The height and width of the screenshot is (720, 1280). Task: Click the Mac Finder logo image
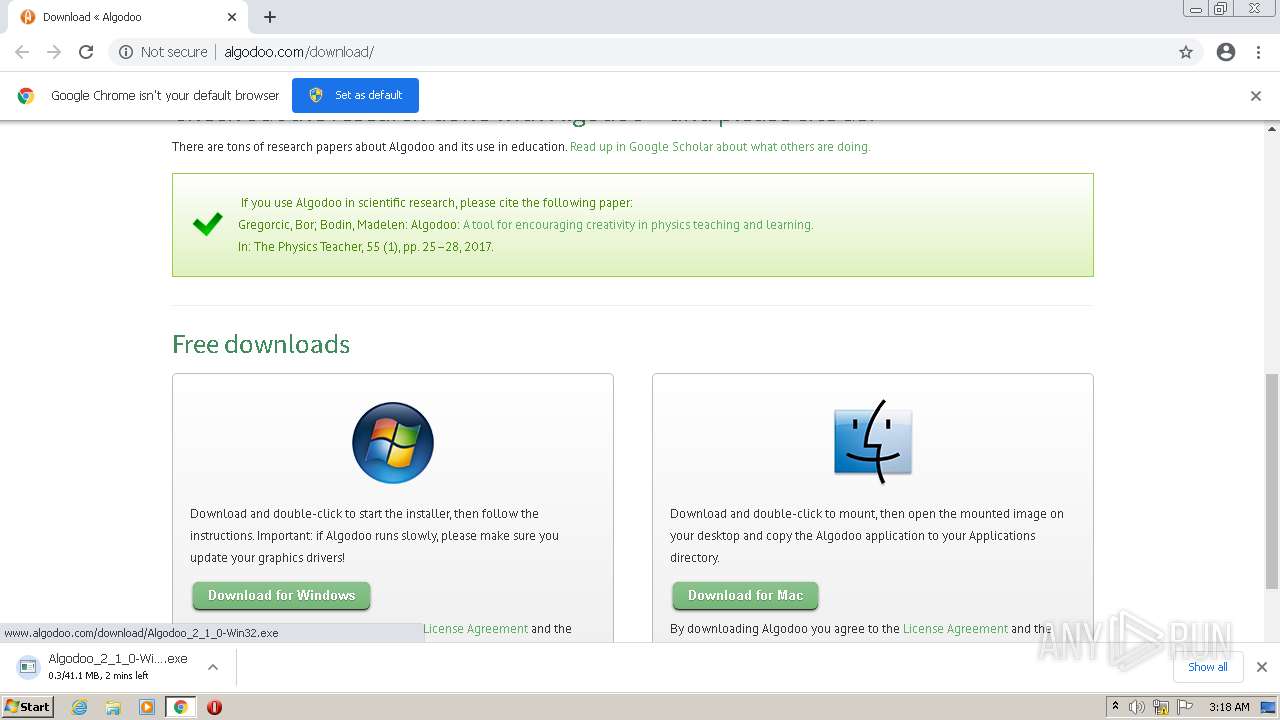(x=873, y=442)
